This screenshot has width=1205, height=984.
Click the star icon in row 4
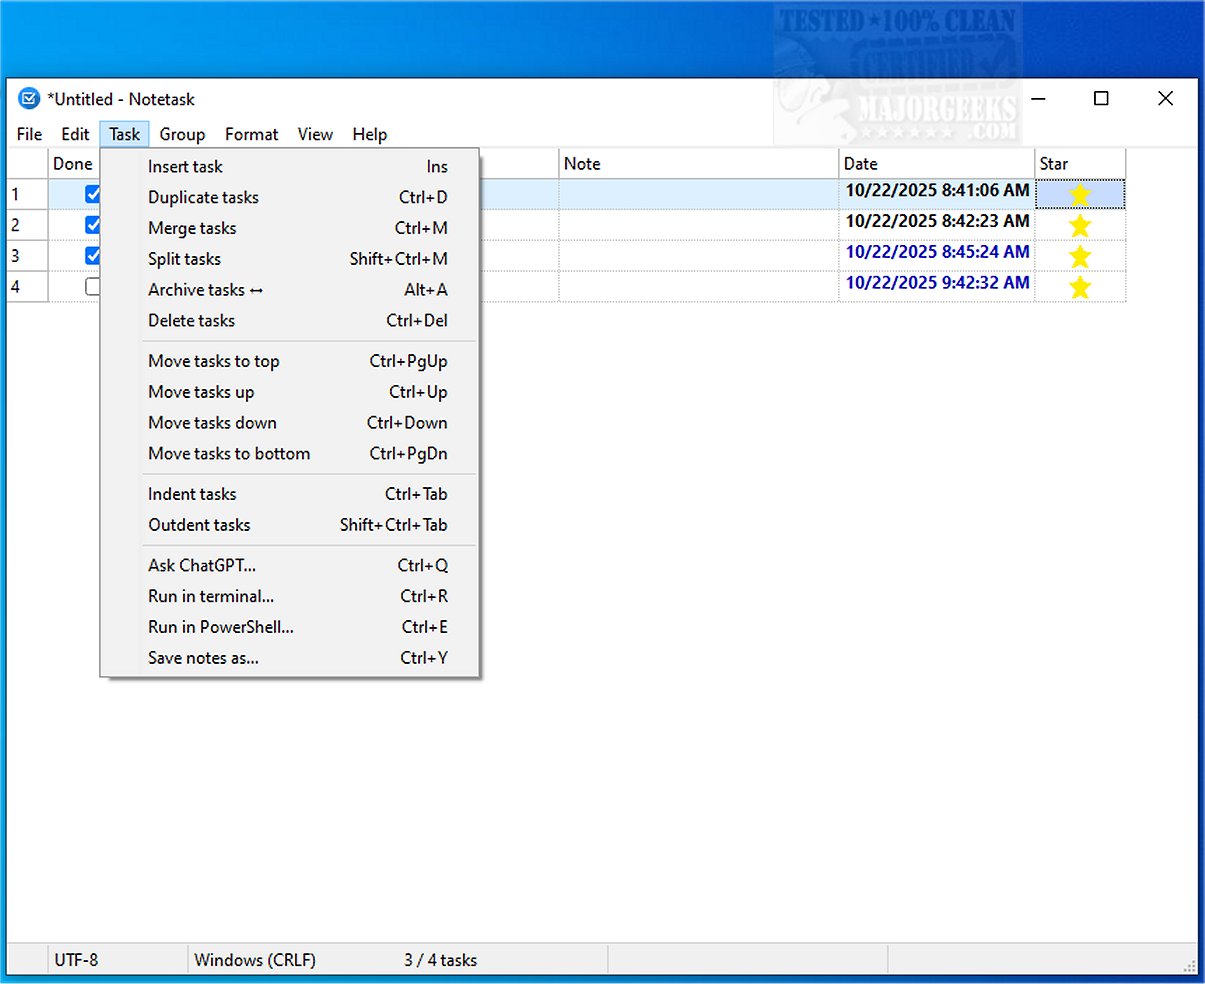1079,288
